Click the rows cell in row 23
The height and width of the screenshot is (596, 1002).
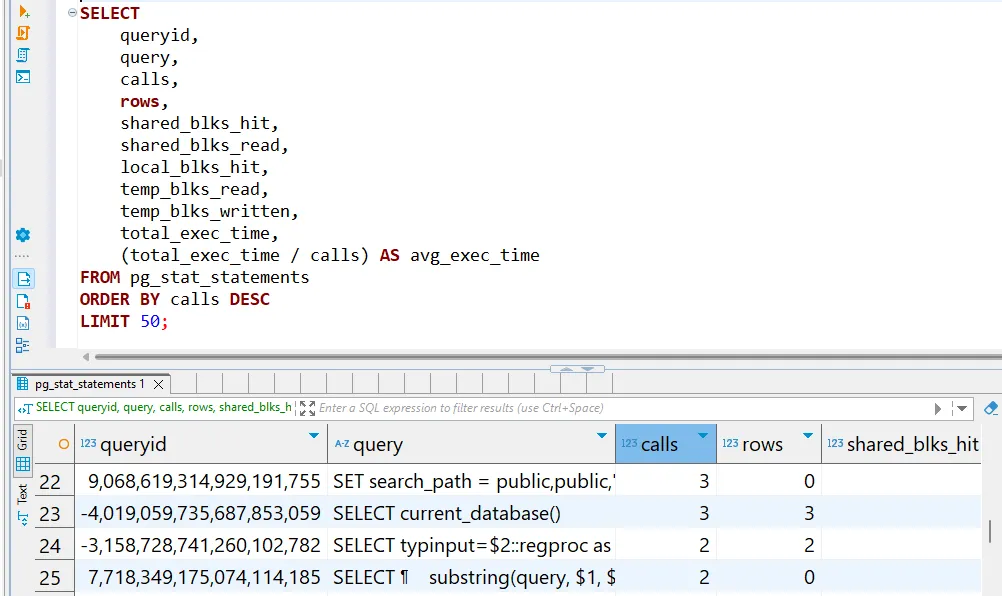[769, 513]
